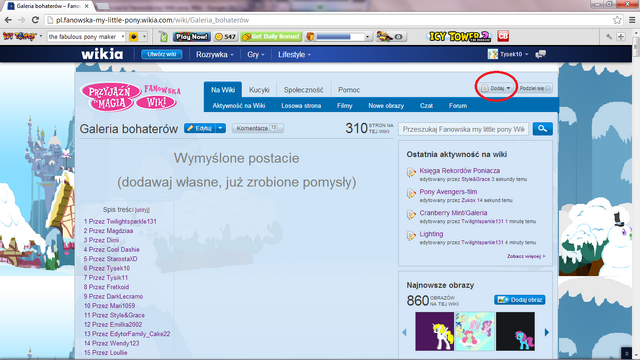The height and width of the screenshot is (360, 640).
Task: Collapse contents via the ukryj link
Action: 142,210
